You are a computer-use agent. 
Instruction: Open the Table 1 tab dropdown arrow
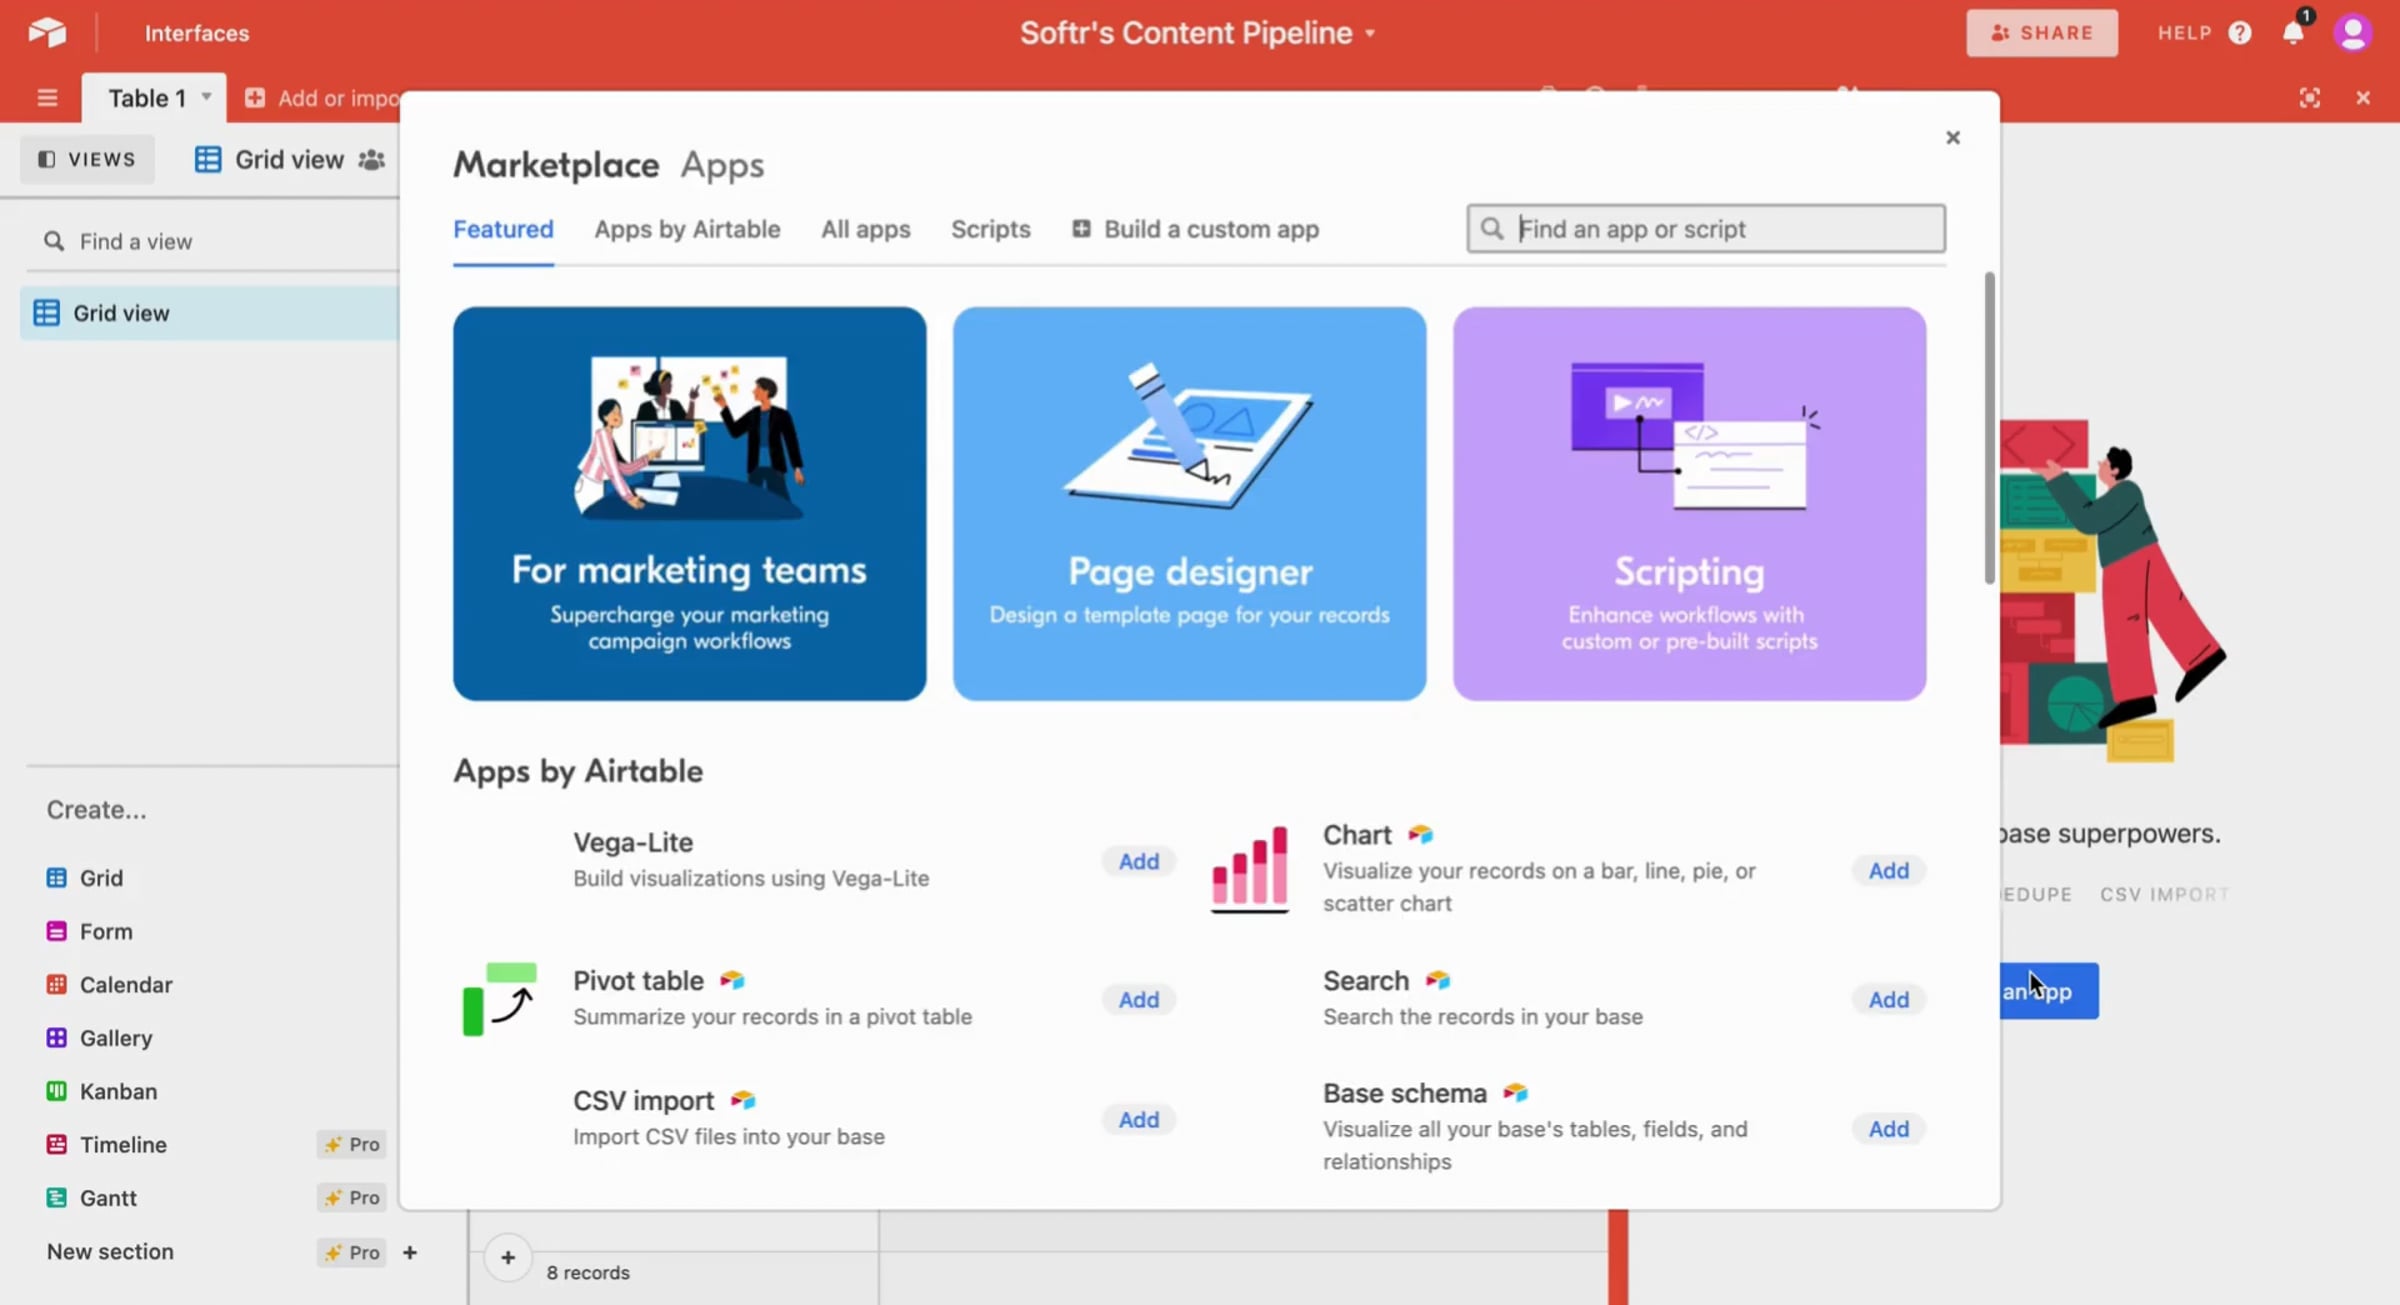[206, 97]
